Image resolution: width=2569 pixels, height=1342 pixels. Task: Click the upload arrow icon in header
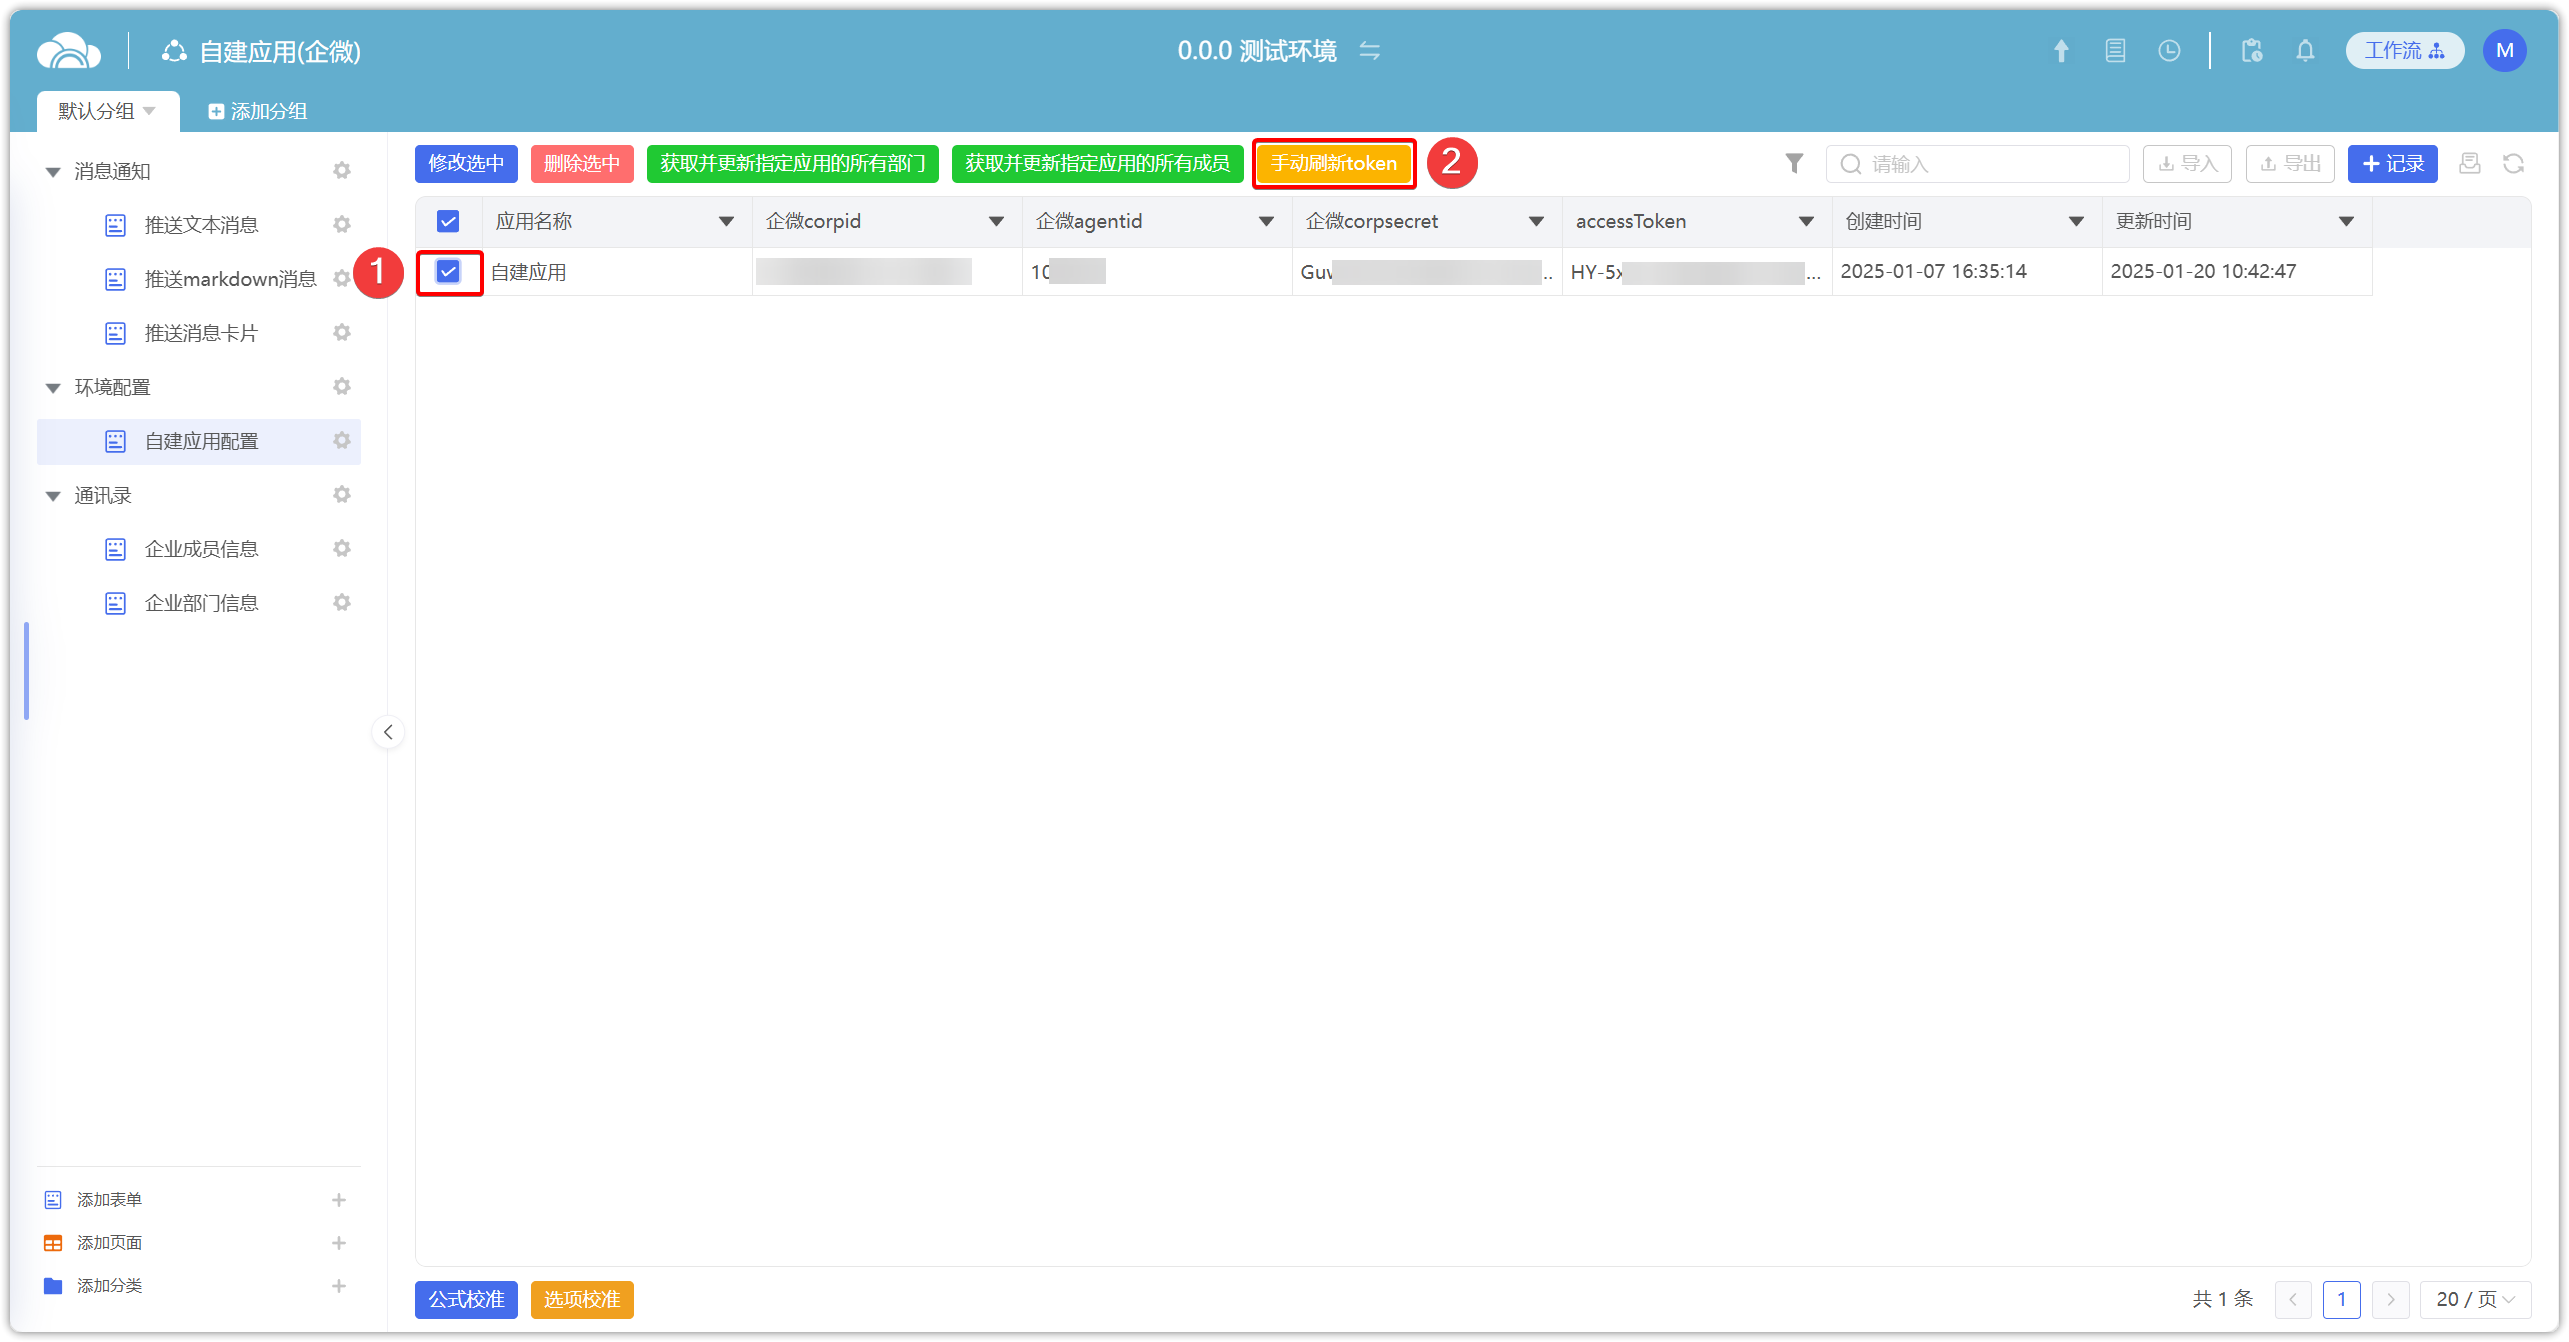point(2061,51)
